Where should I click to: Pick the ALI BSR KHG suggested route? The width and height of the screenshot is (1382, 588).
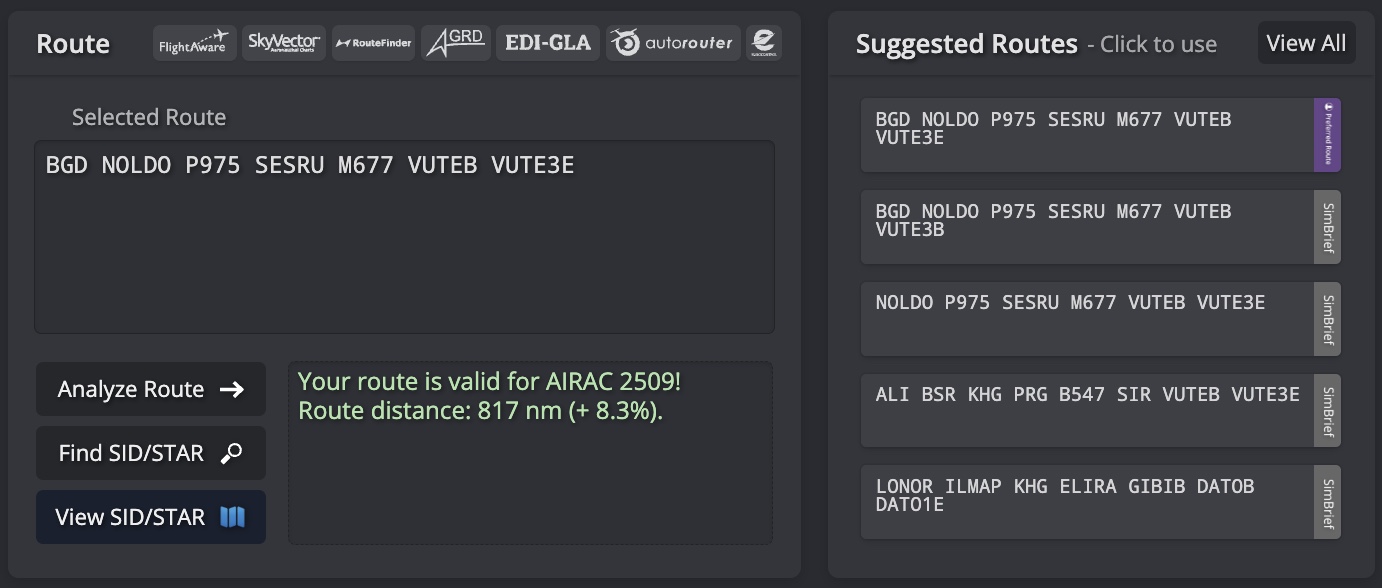1086,411
